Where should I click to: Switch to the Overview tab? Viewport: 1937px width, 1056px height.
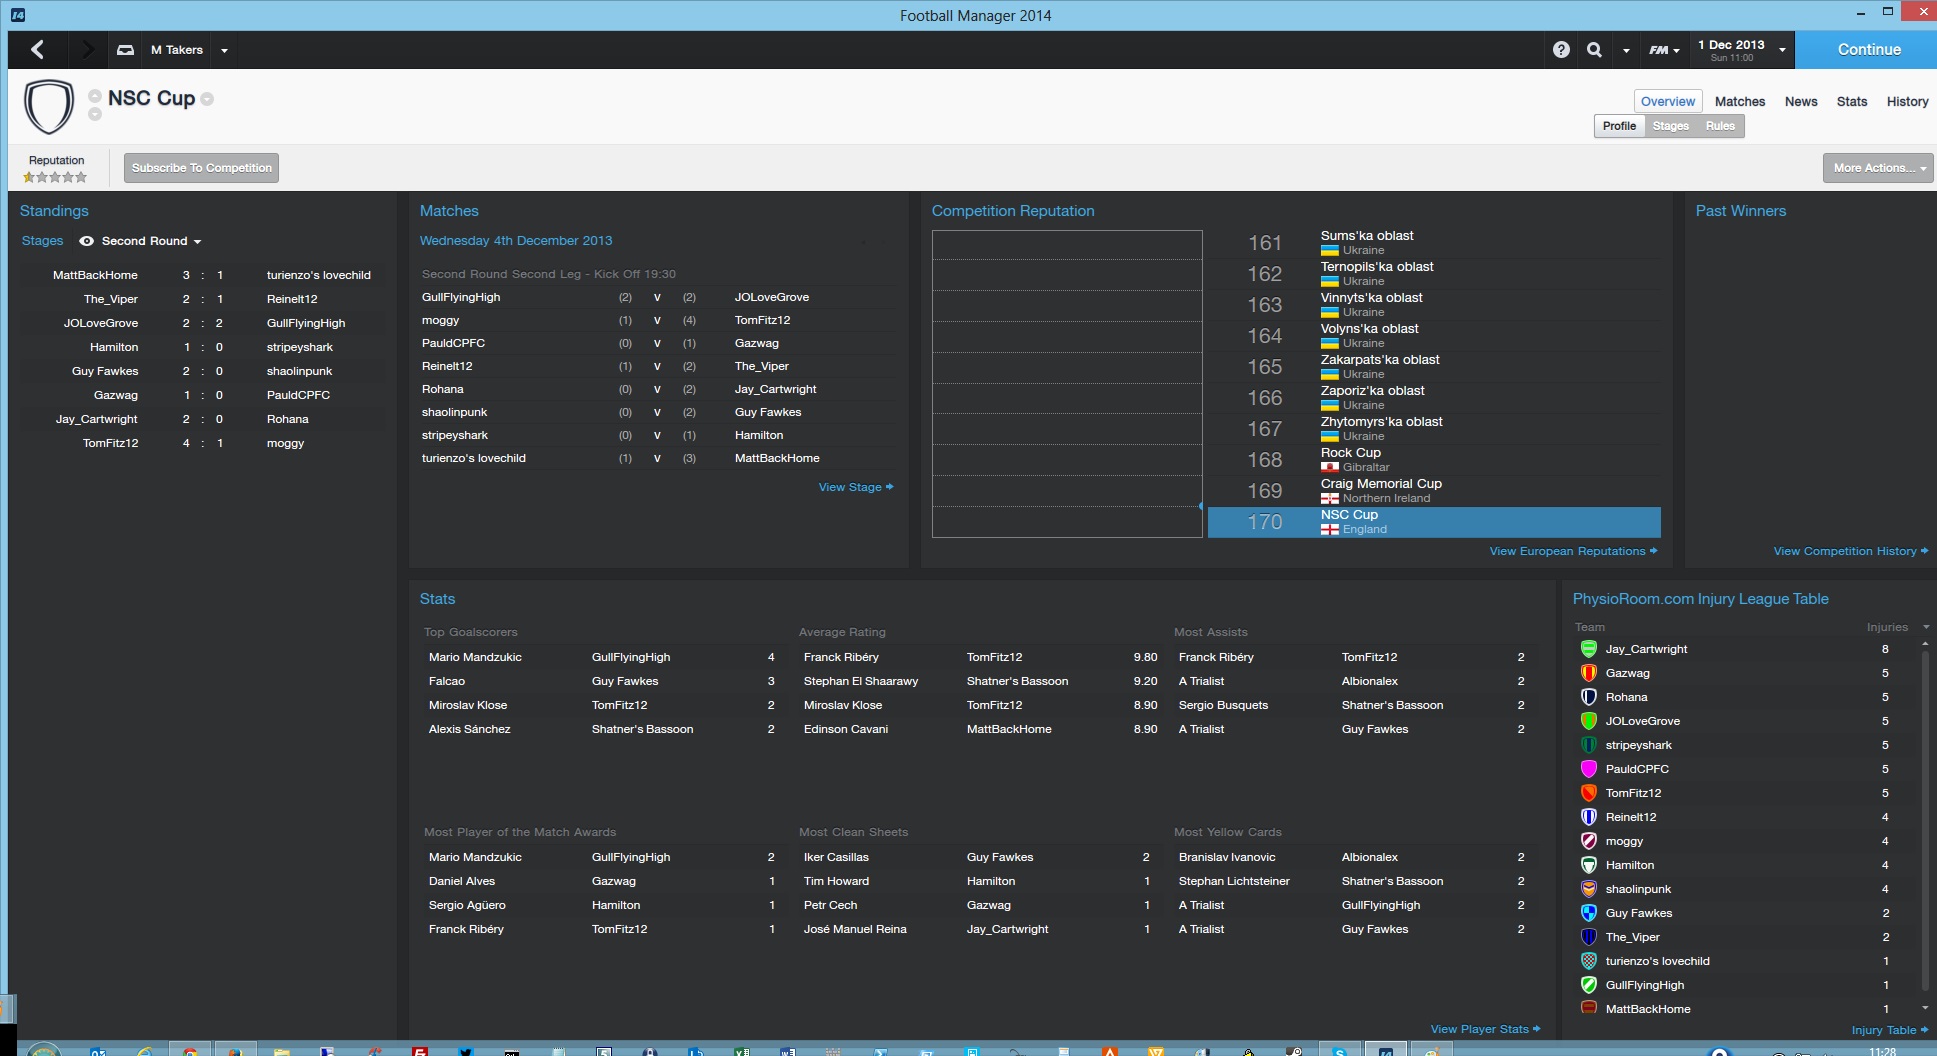point(1667,101)
